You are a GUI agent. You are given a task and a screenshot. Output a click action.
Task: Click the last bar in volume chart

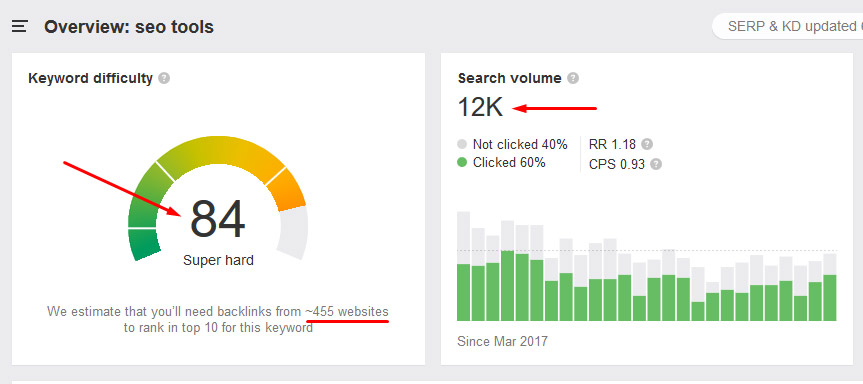tap(830, 287)
